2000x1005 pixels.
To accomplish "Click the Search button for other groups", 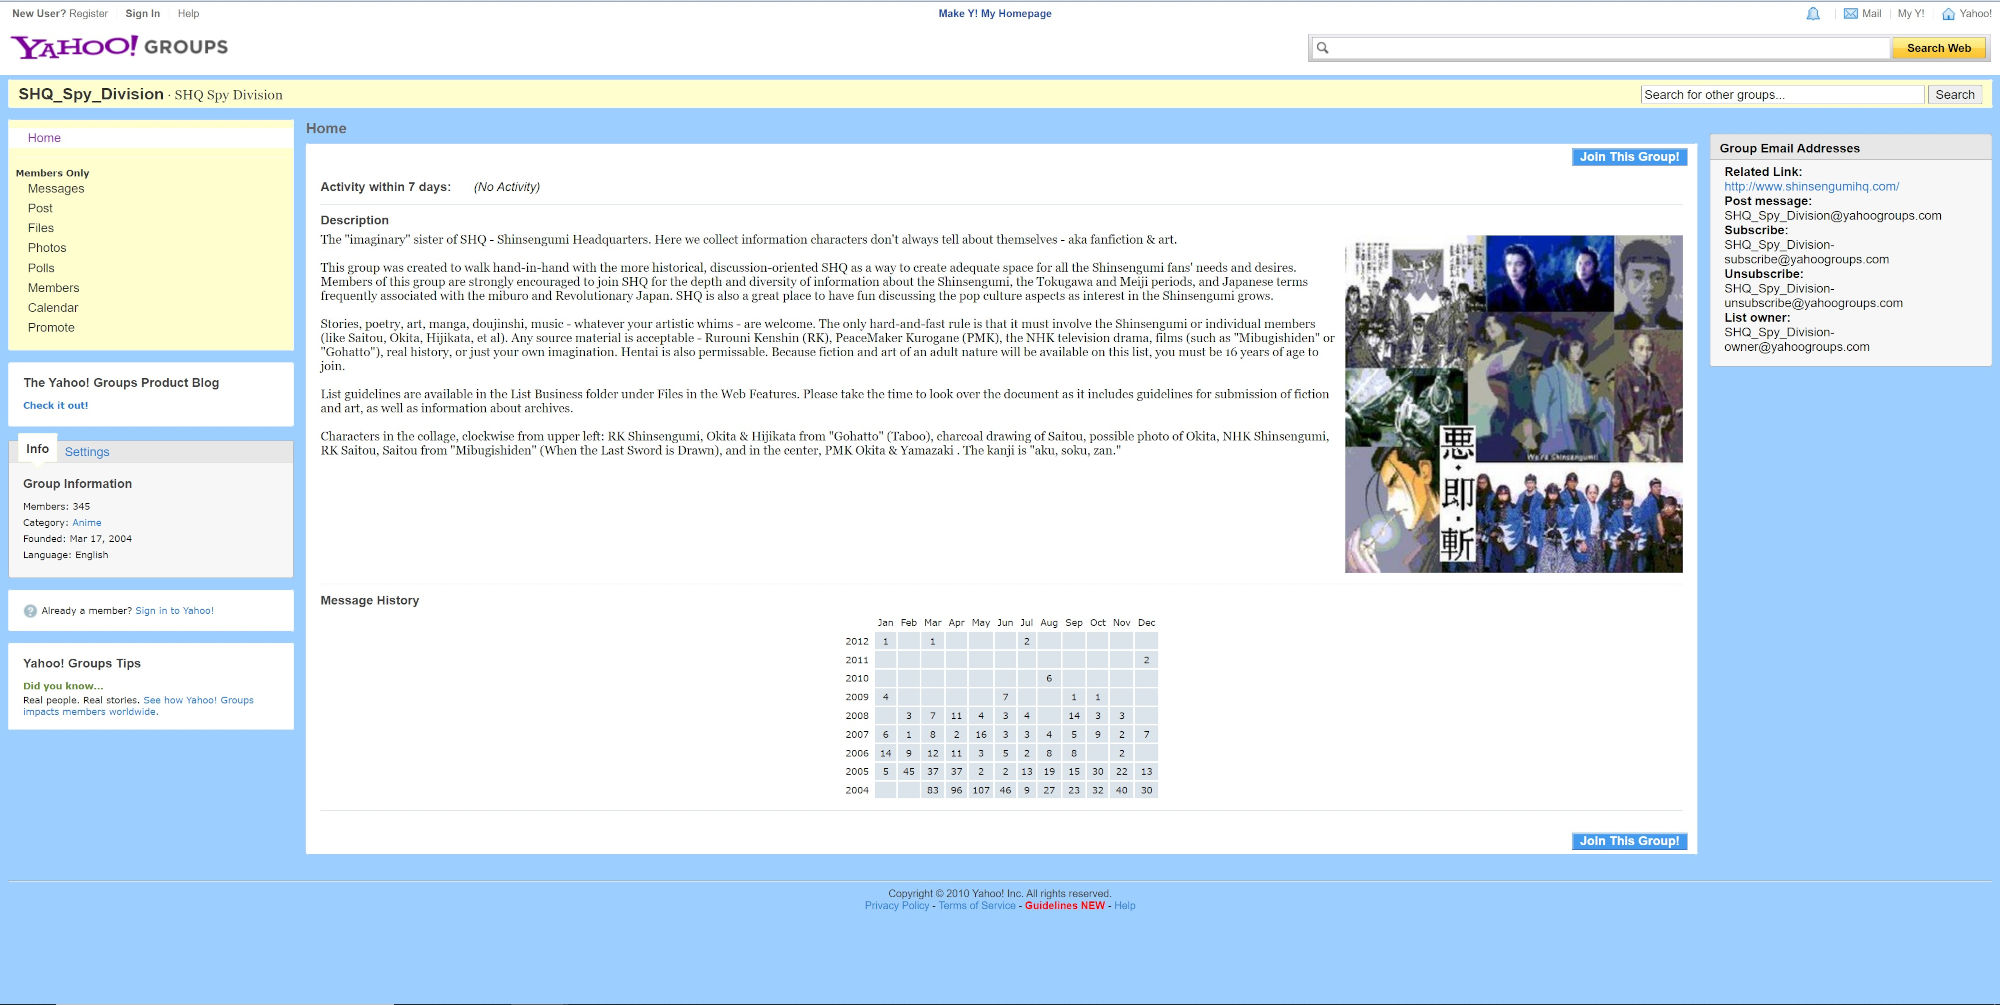I will coord(1954,95).
